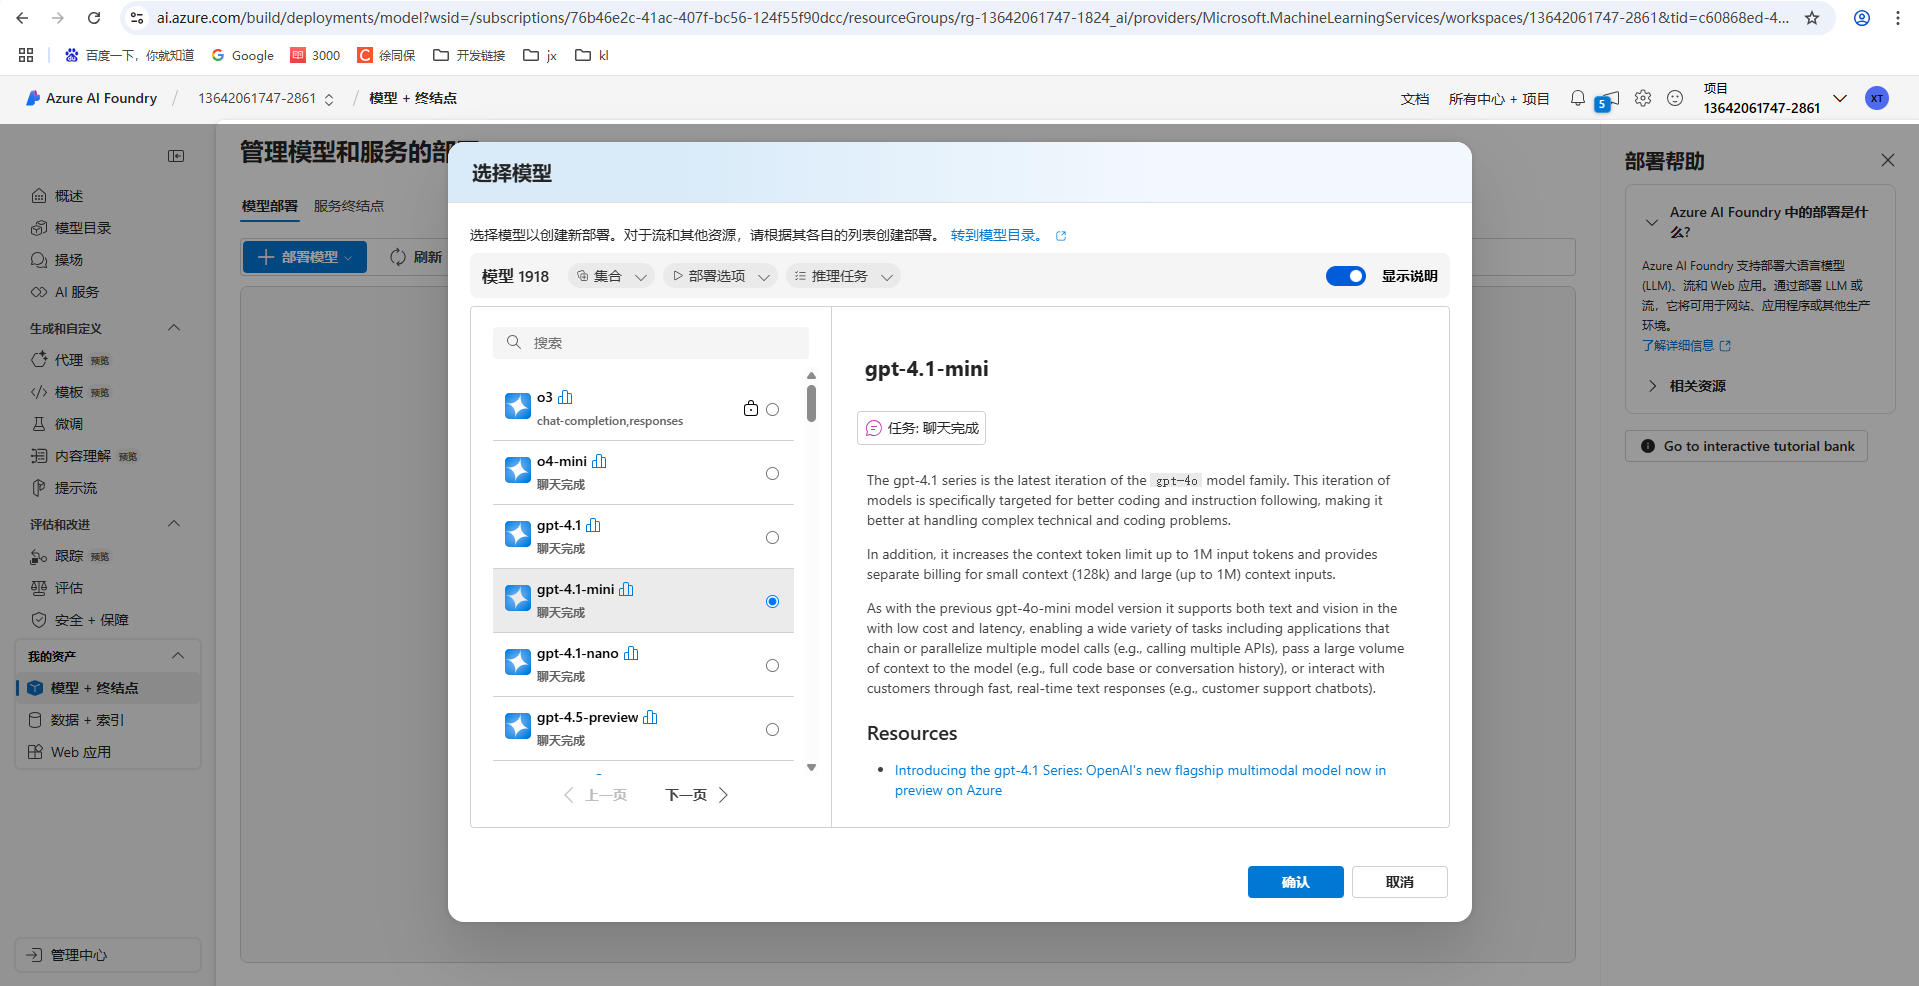Open the 转到模型目录 link

tap(997, 235)
